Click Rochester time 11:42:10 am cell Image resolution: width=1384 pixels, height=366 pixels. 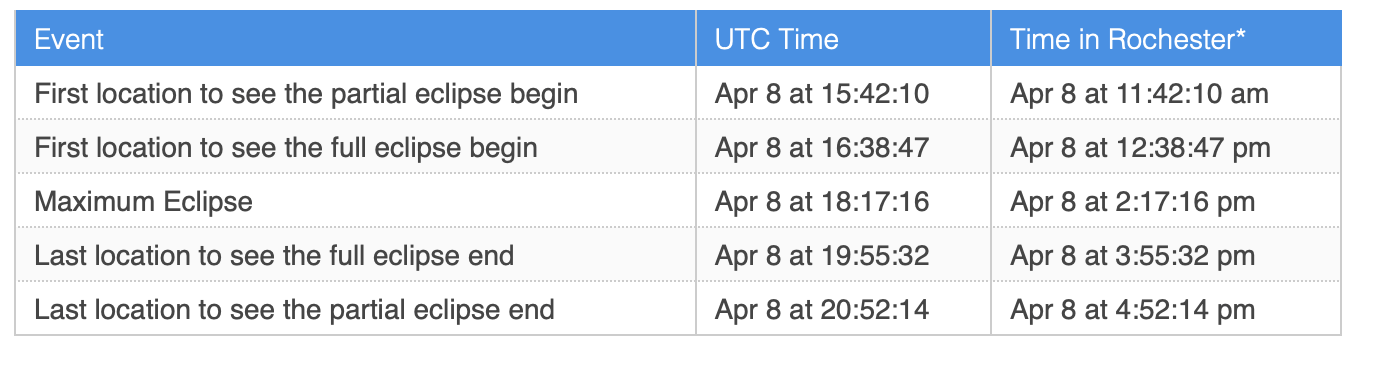[x=1166, y=94]
